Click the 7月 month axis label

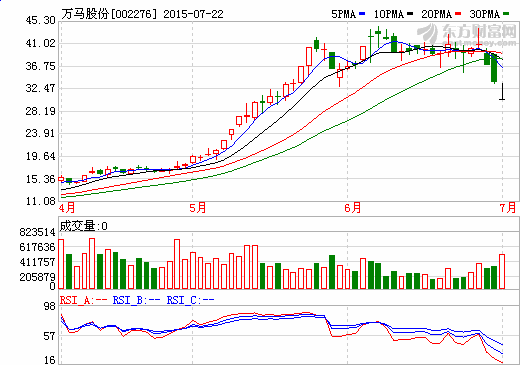508,208
